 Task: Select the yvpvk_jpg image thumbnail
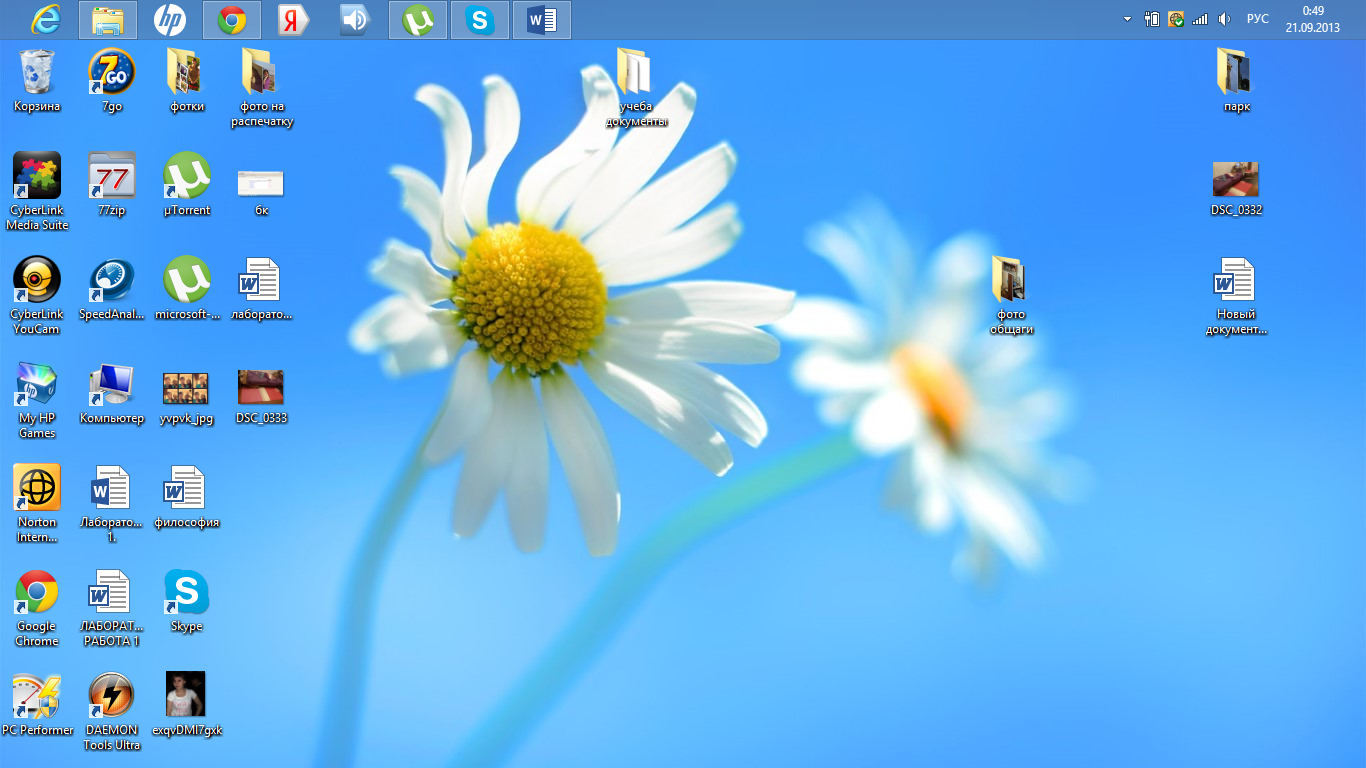[186, 397]
